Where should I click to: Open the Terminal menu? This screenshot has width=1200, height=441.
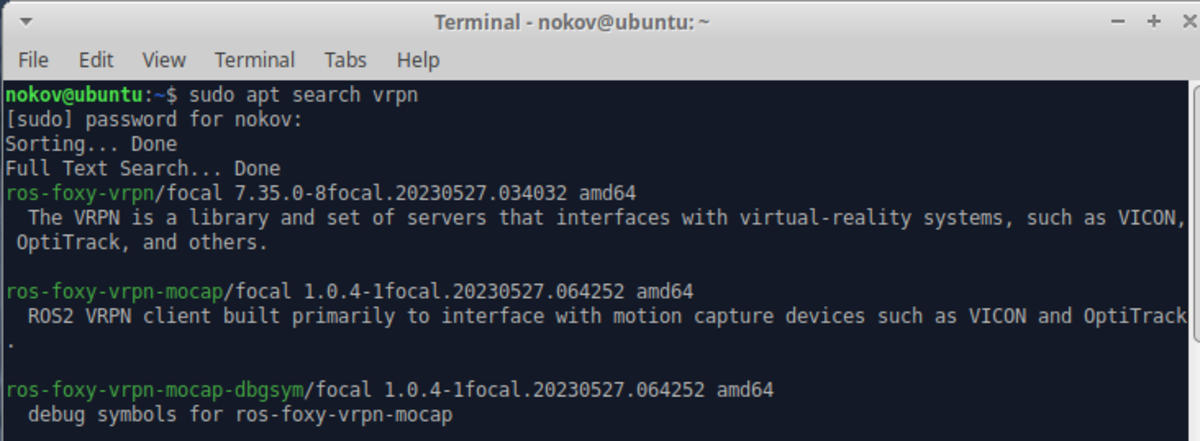(x=255, y=60)
